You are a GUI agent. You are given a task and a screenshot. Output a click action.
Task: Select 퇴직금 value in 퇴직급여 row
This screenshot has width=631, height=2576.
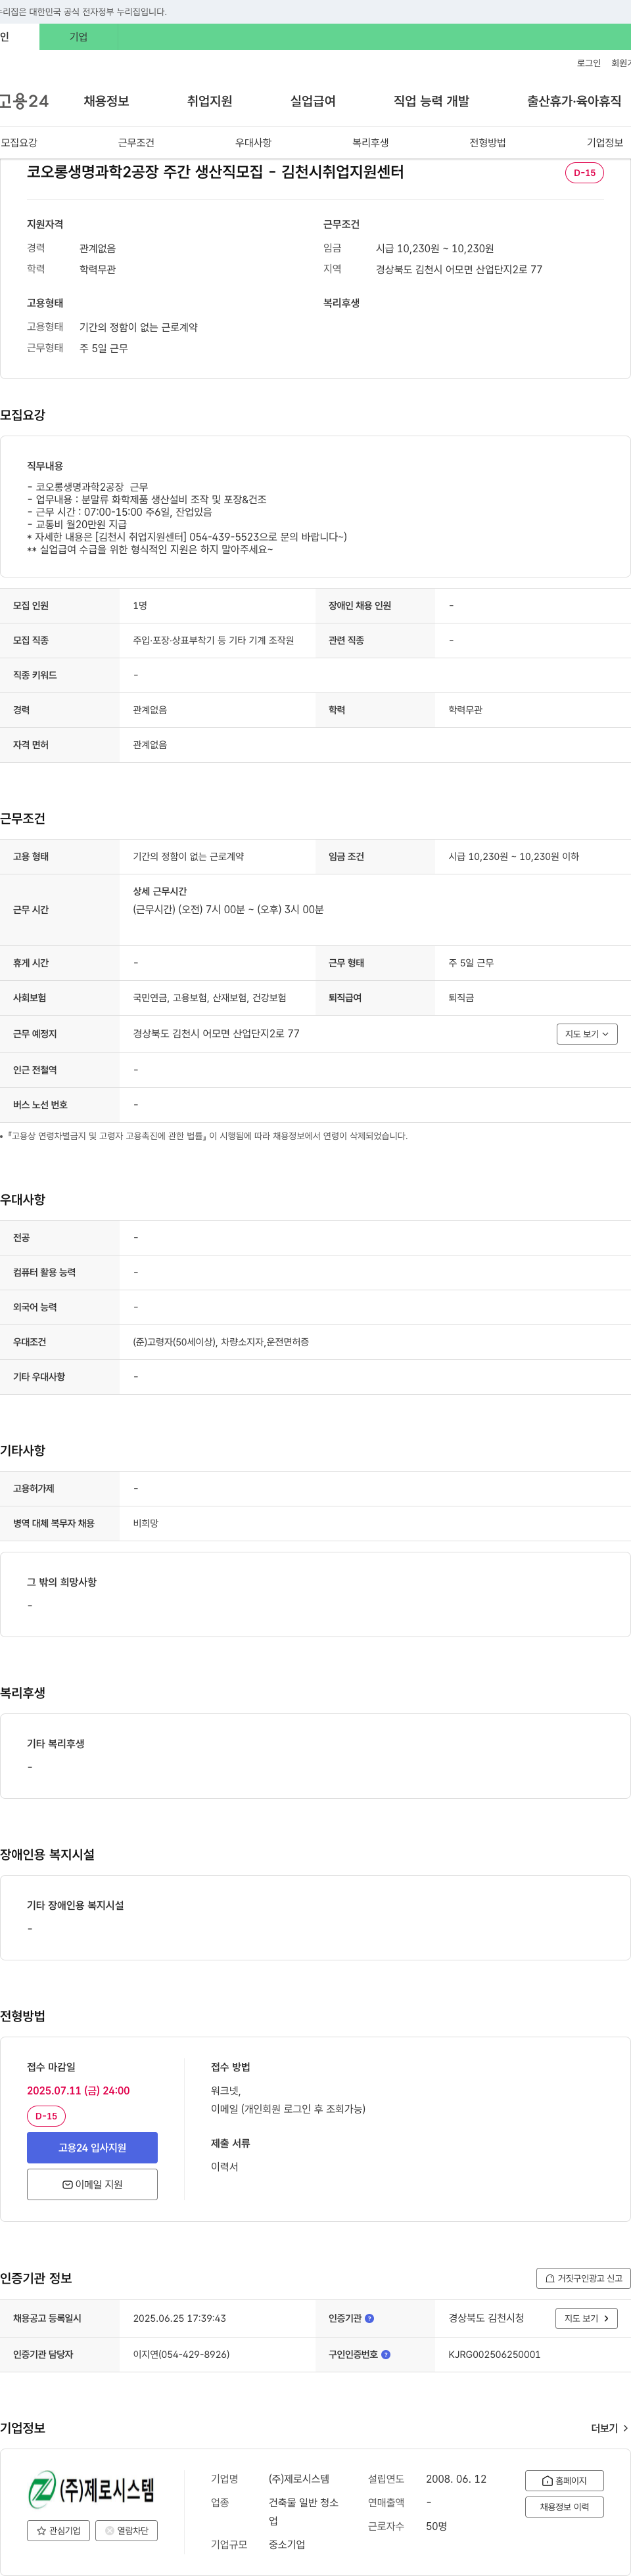tap(461, 998)
